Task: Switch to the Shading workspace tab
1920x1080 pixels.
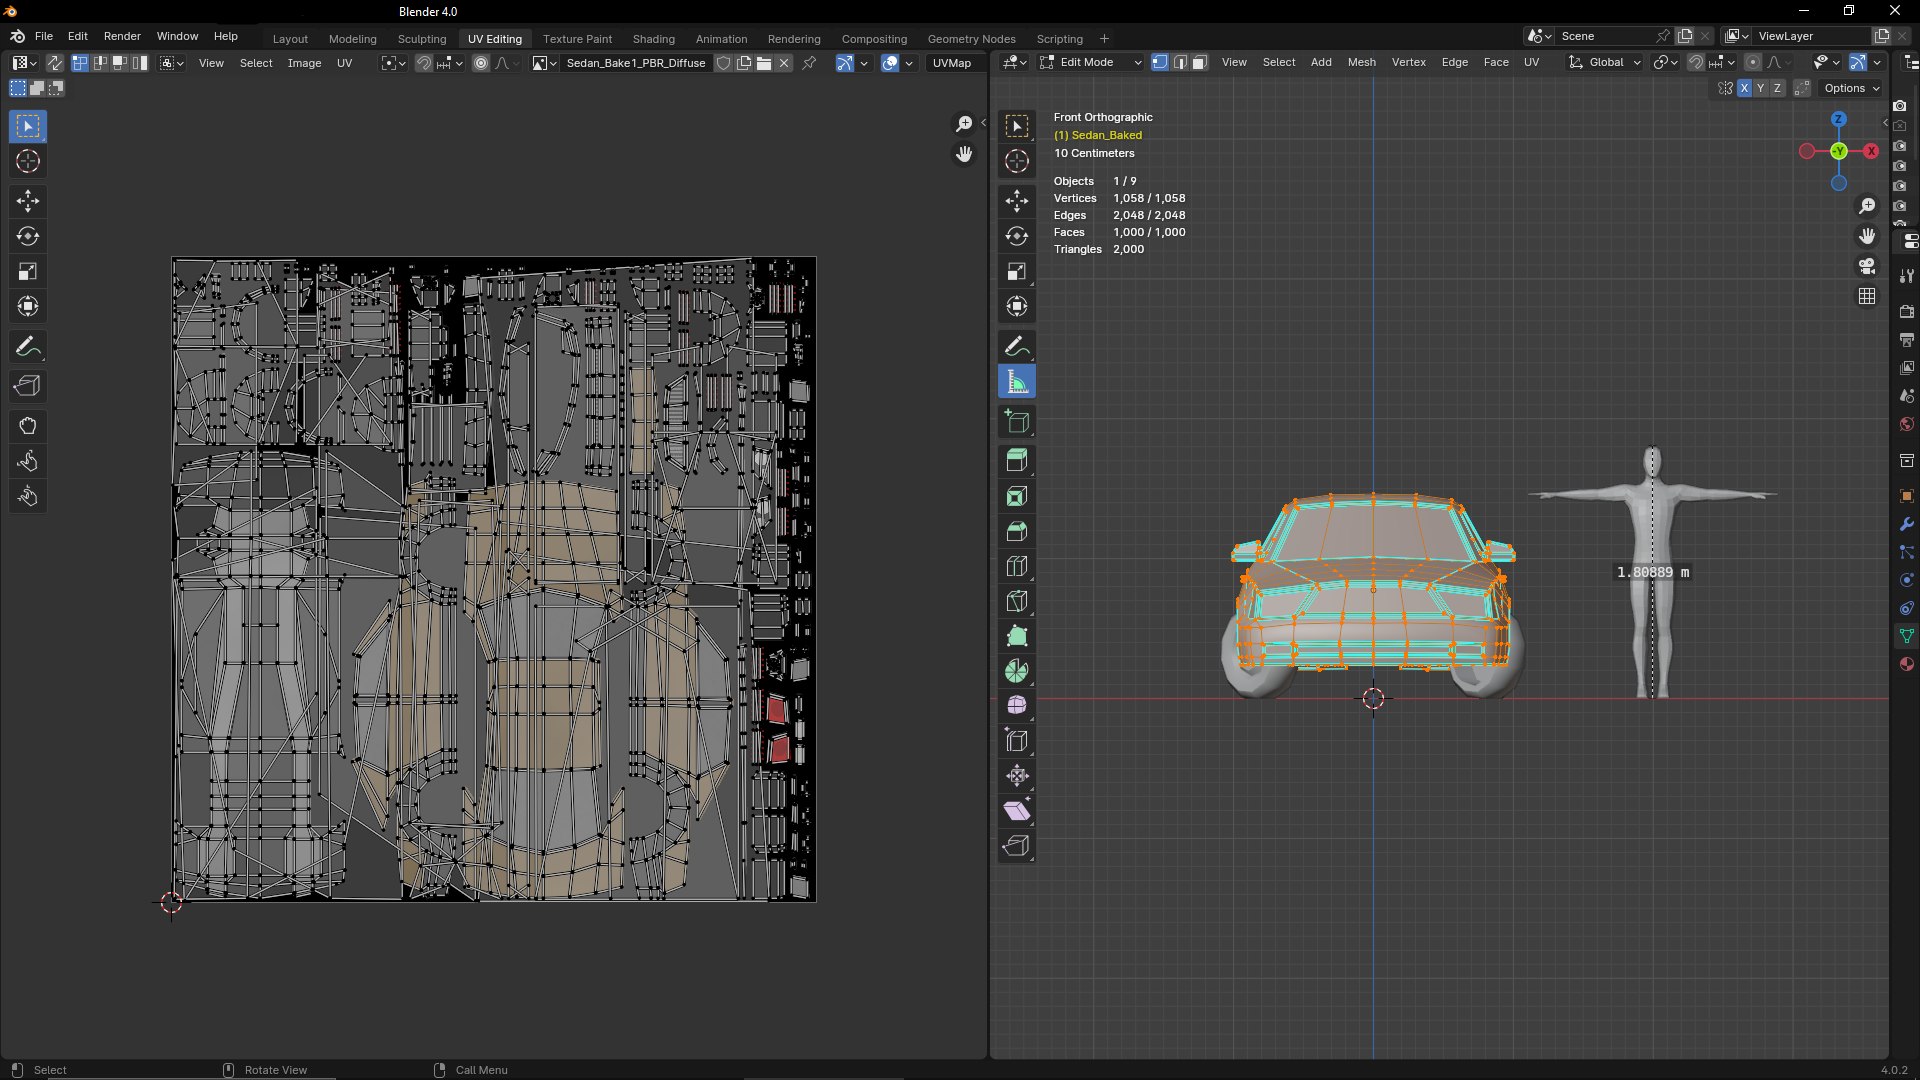Action: (x=653, y=39)
